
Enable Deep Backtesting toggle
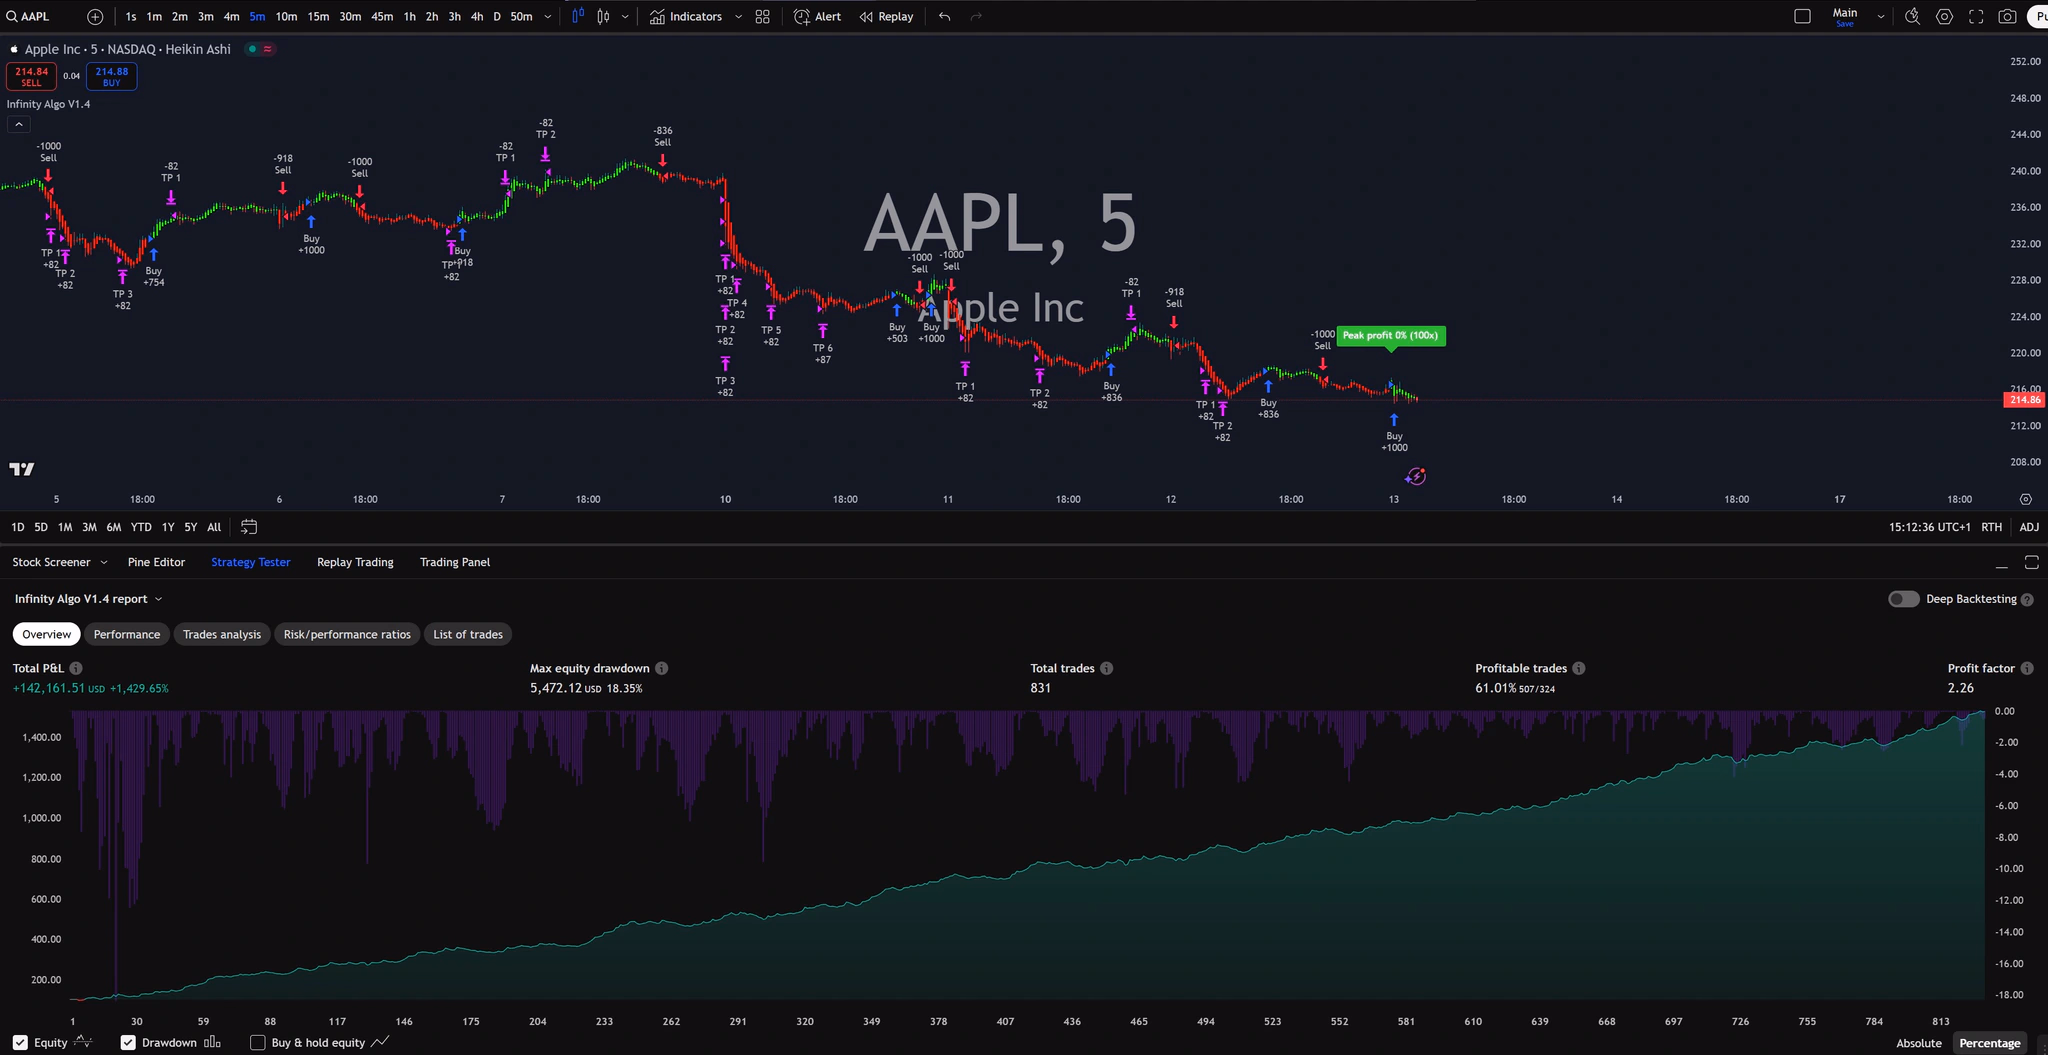point(1902,598)
